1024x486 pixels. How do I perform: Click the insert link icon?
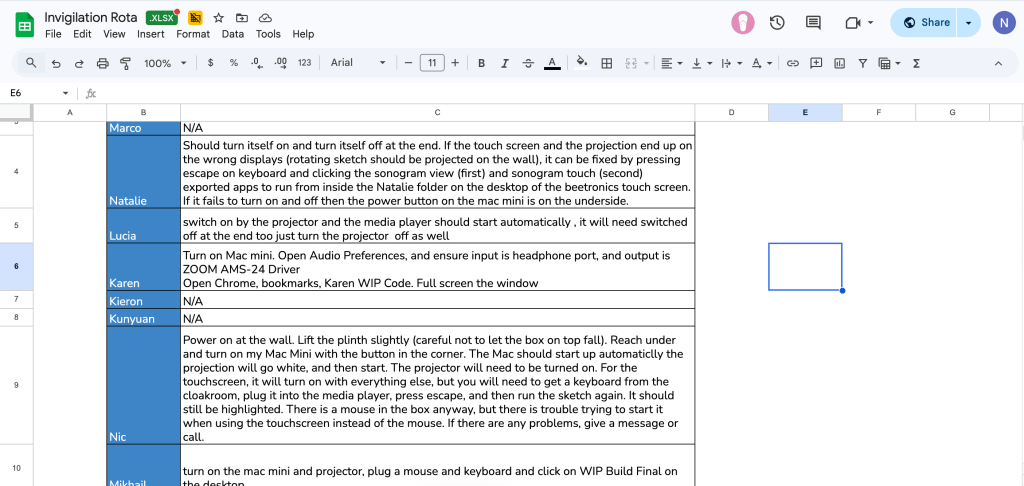pyautogui.click(x=792, y=63)
